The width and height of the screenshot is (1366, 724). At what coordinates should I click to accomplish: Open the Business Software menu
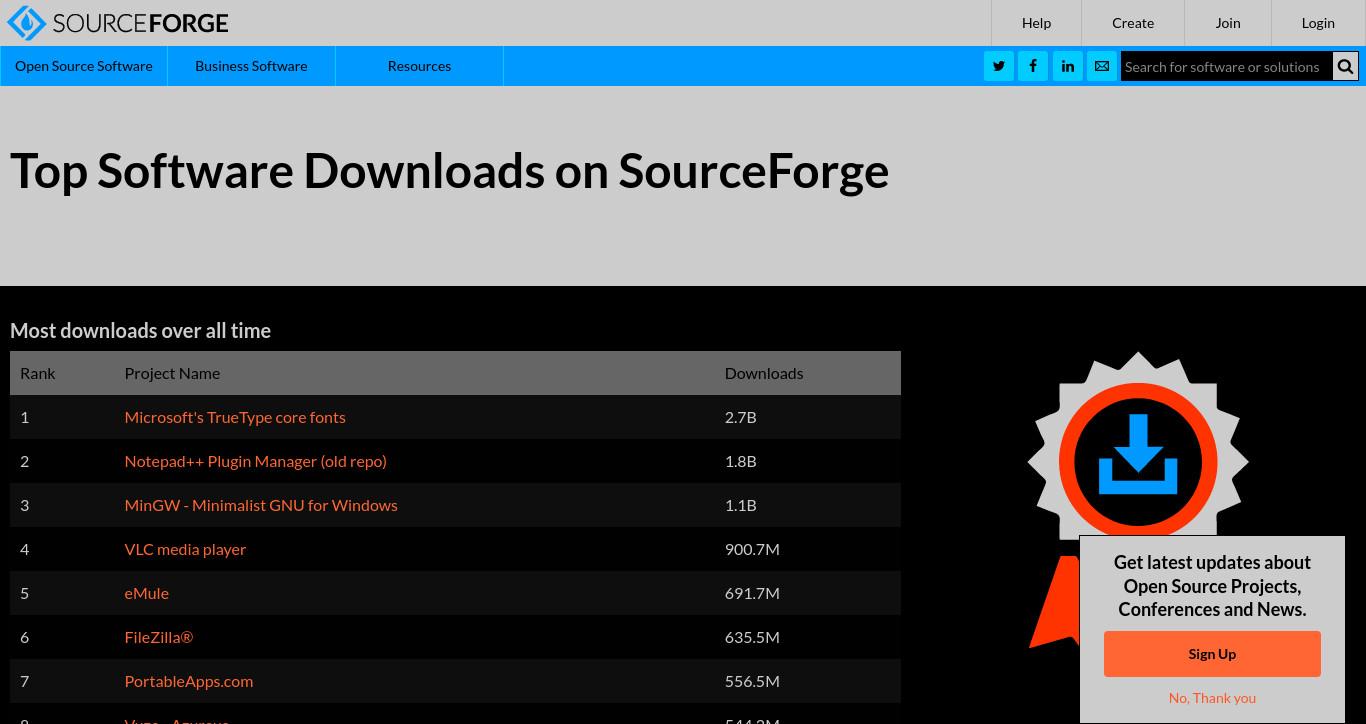[x=251, y=66]
